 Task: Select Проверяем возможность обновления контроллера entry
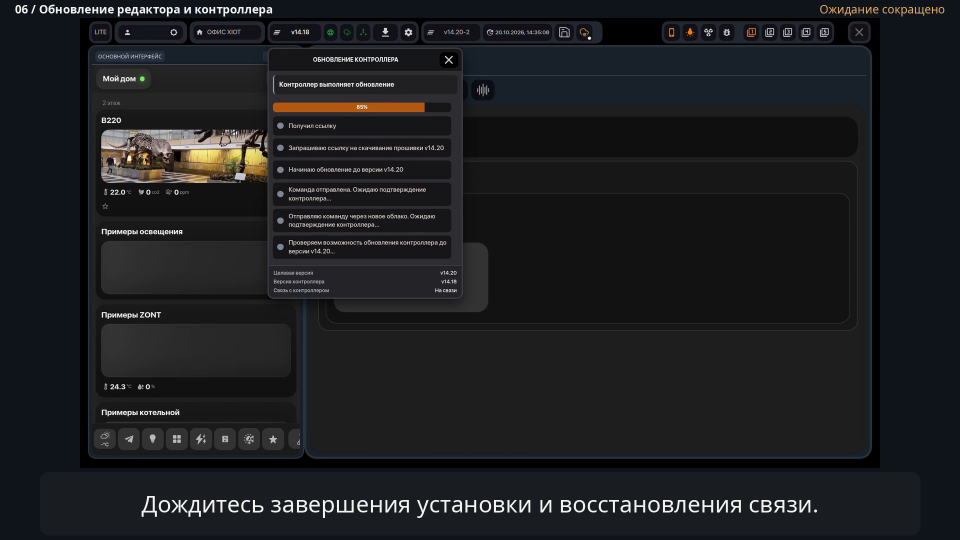(362, 247)
